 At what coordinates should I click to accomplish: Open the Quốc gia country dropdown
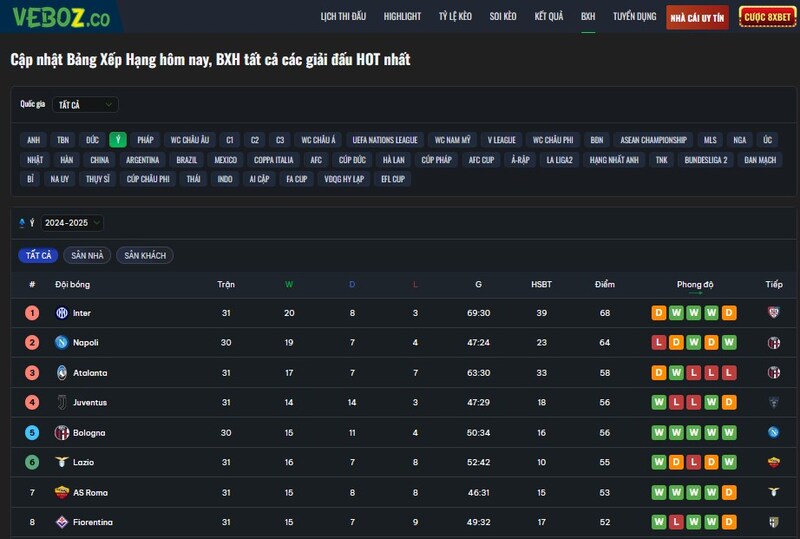pyautogui.click(x=84, y=105)
